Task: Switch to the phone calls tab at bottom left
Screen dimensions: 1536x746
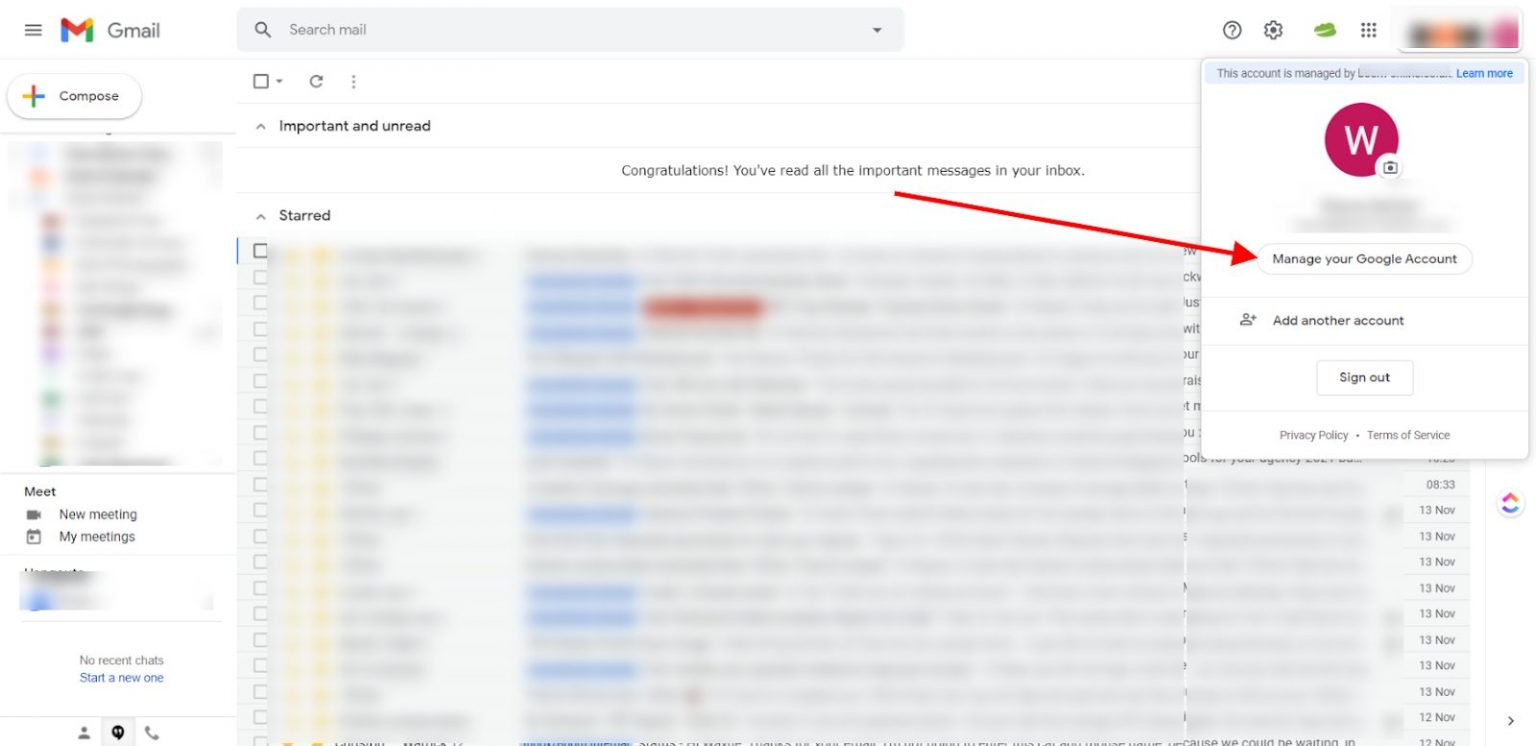Action: pyautogui.click(x=151, y=731)
